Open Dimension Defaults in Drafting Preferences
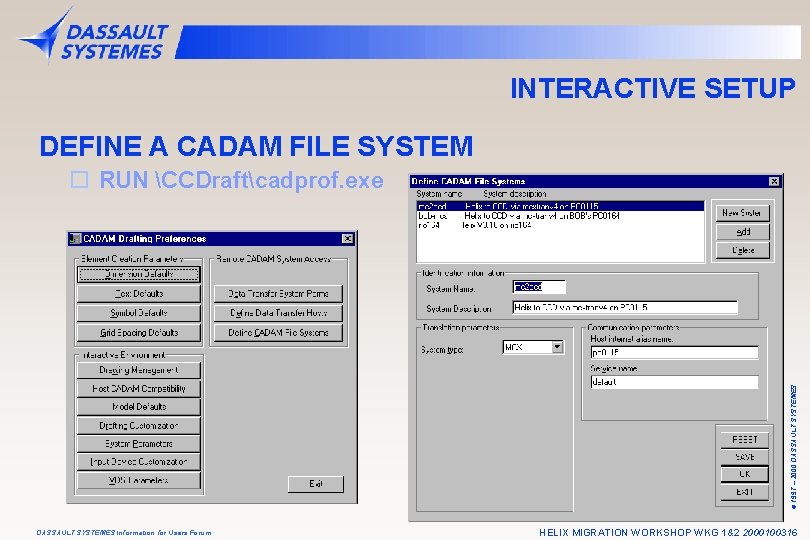 [x=138, y=274]
